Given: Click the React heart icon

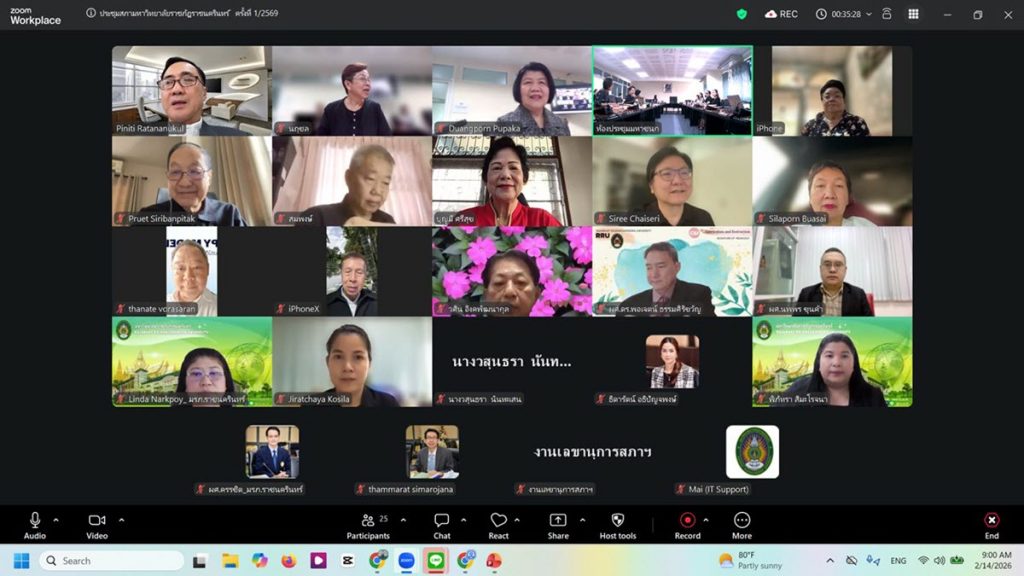Looking at the screenshot, I should click(x=498, y=523).
